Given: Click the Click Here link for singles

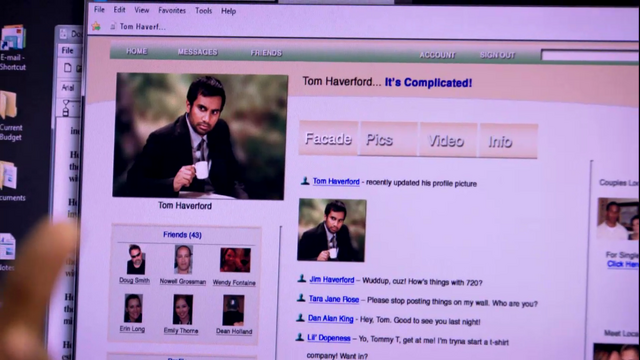Looking at the screenshot, I should (x=623, y=264).
